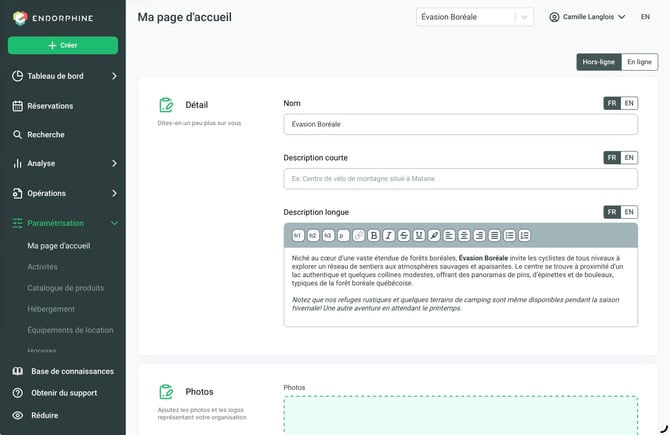Click the Opérations icon
The width and height of the screenshot is (670, 435).
tap(18, 193)
